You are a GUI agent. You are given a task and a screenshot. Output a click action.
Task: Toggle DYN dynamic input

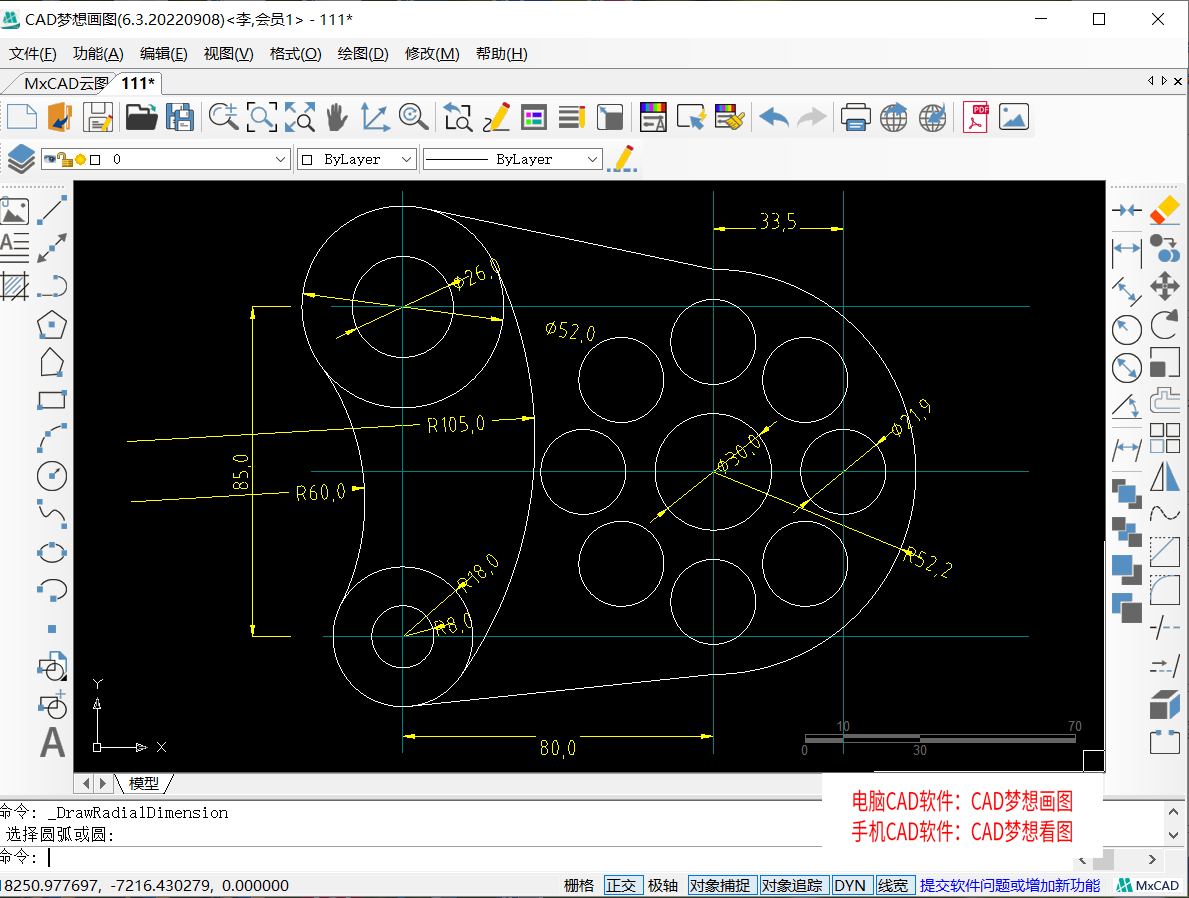click(850, 885)
